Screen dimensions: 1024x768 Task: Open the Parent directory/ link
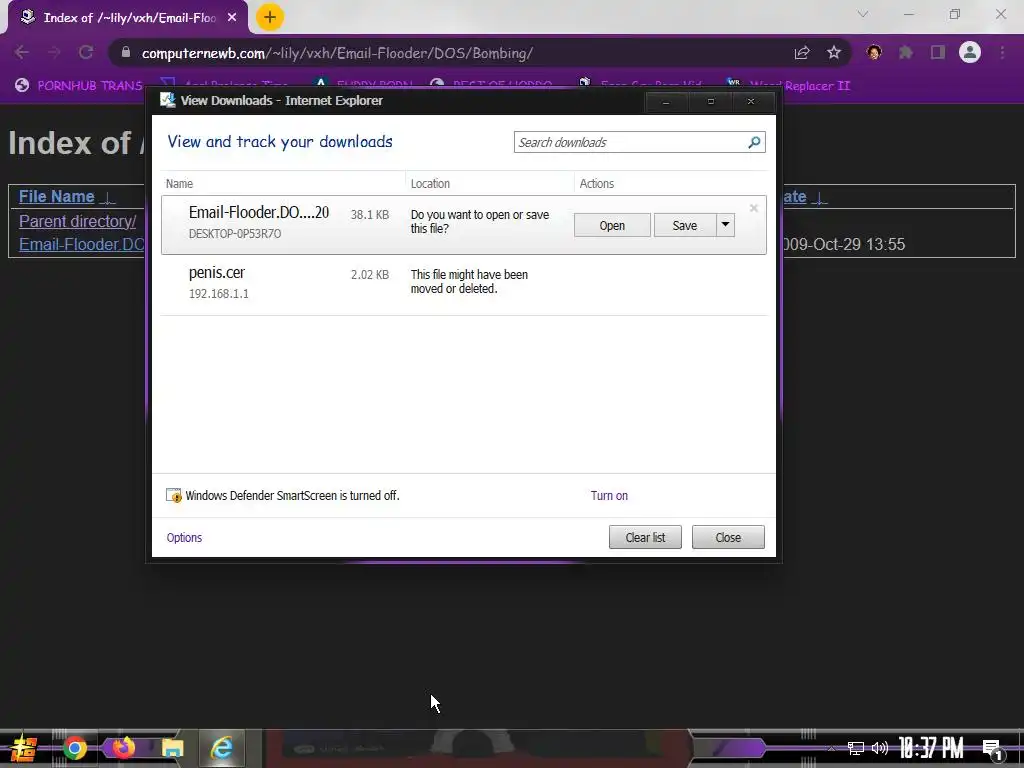click(77, 221)
